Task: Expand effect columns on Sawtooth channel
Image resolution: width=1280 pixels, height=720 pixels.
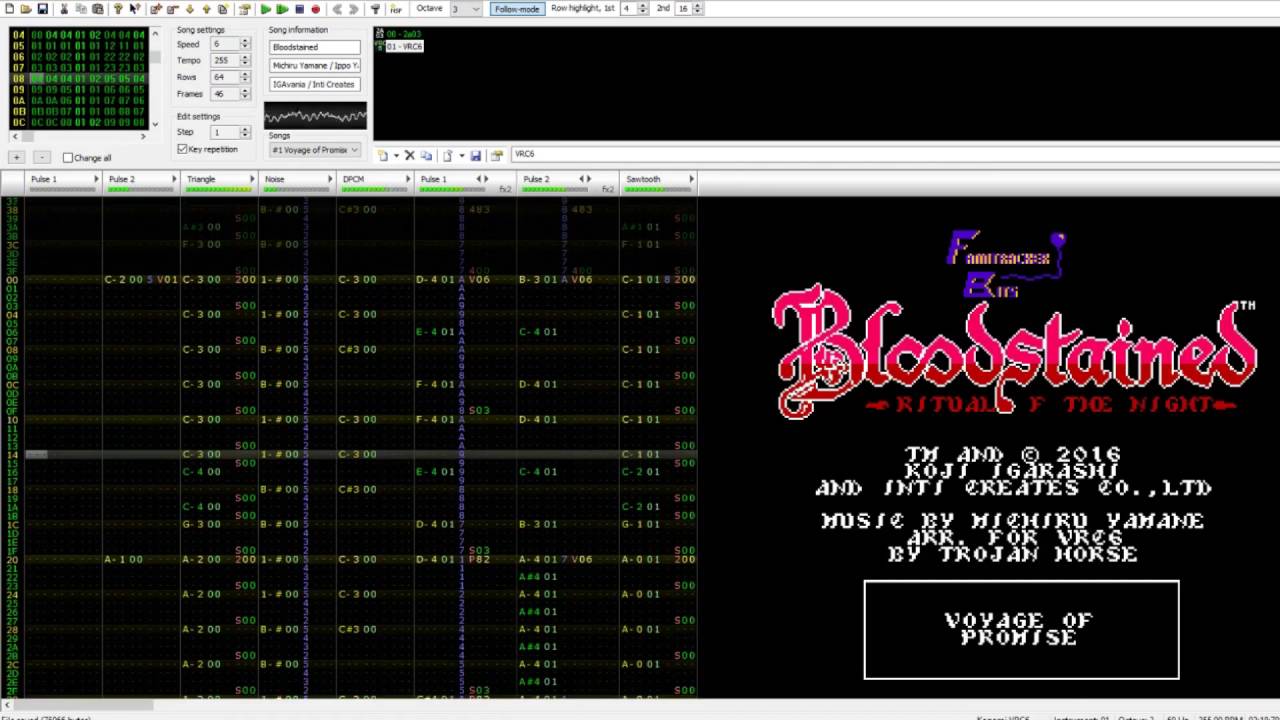Action: (691, 179)
